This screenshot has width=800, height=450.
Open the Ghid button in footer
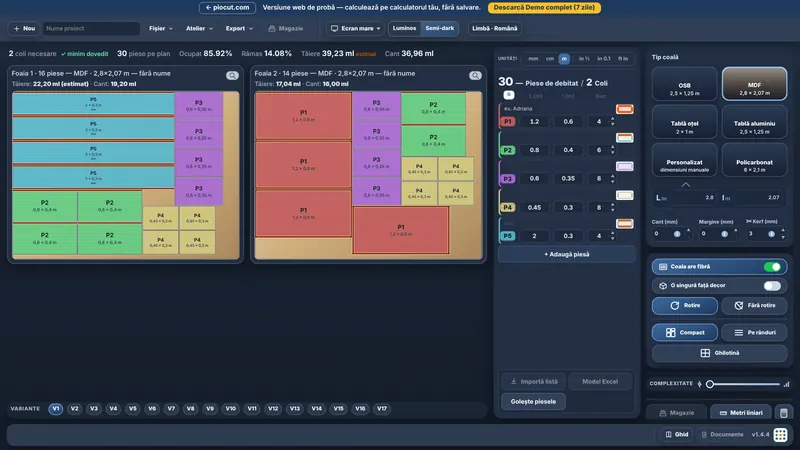[677, 435]
